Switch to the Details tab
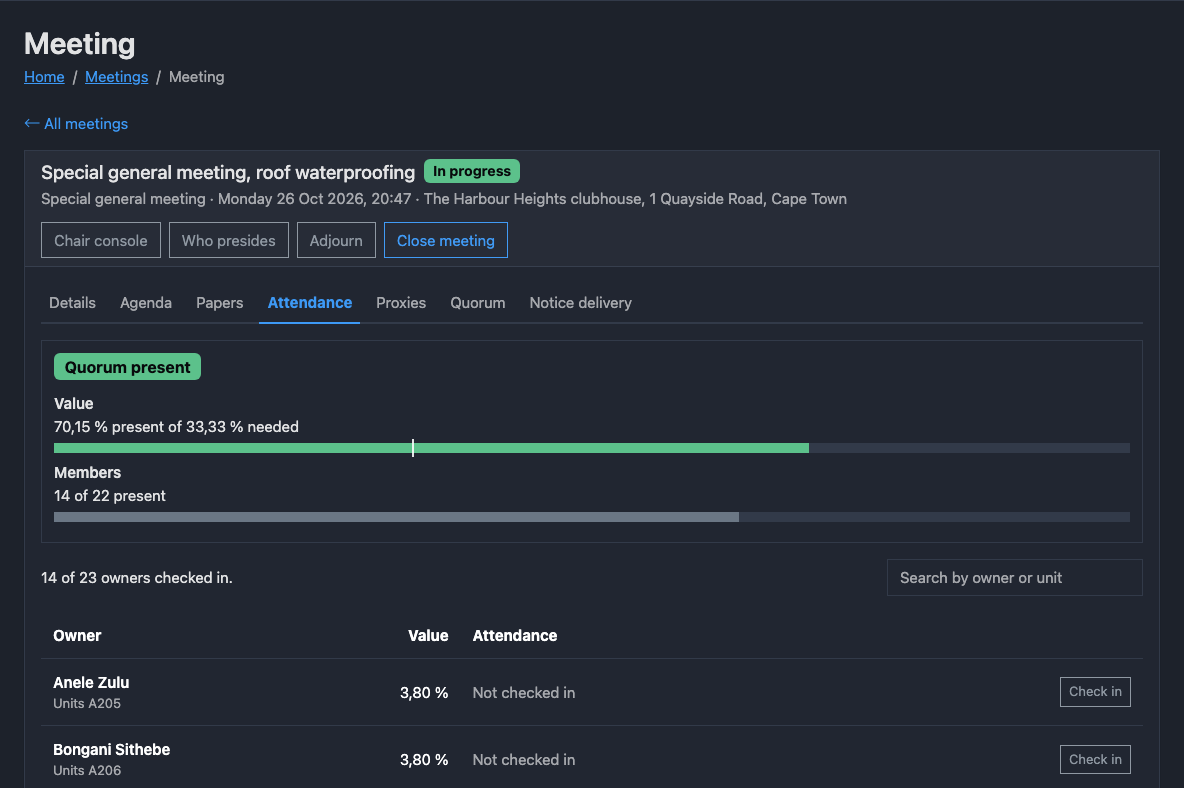Screen dimensions: 1184x788 pyautogui.click(x=72, y=303)
